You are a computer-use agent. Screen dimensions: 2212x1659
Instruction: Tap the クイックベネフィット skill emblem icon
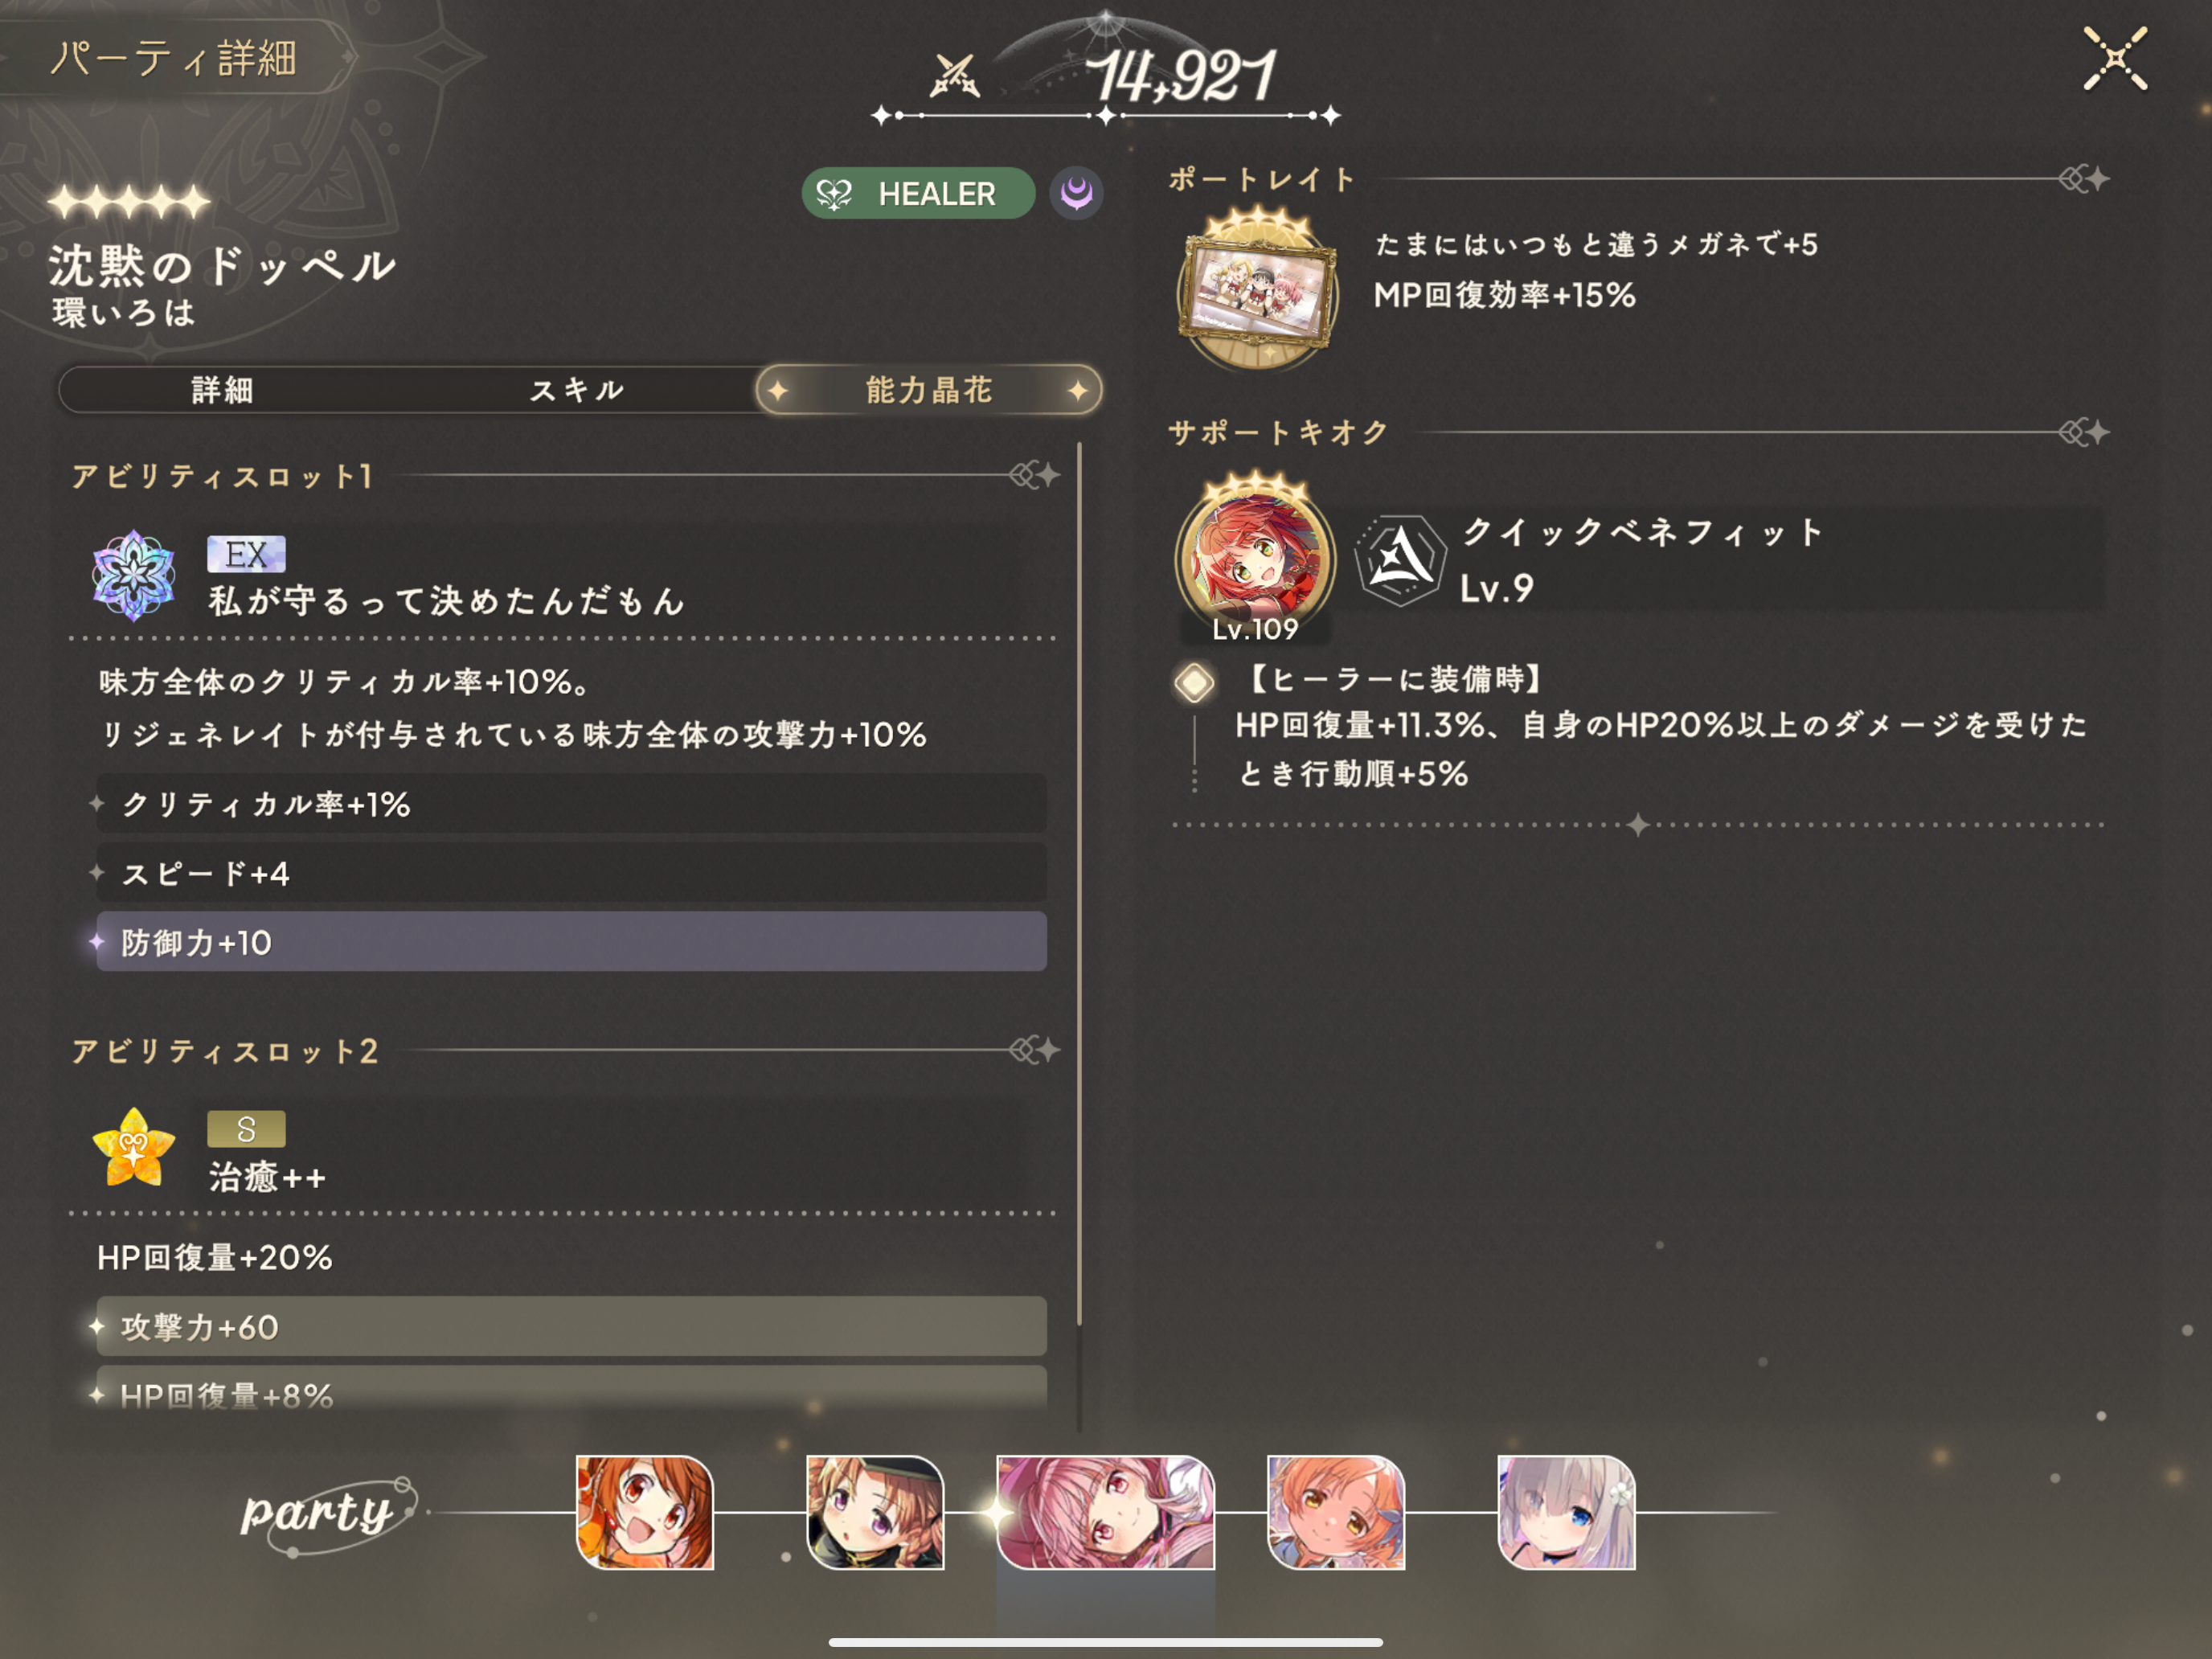(1400, 560)
